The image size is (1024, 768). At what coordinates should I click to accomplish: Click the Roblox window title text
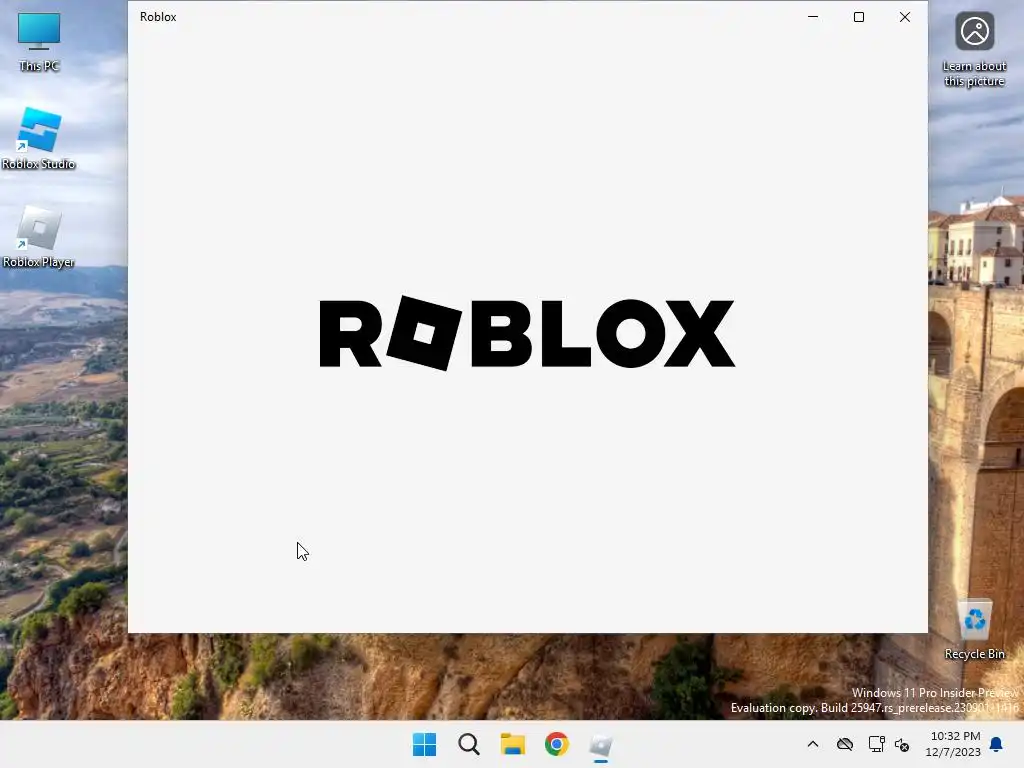click(x=158, y=17)
